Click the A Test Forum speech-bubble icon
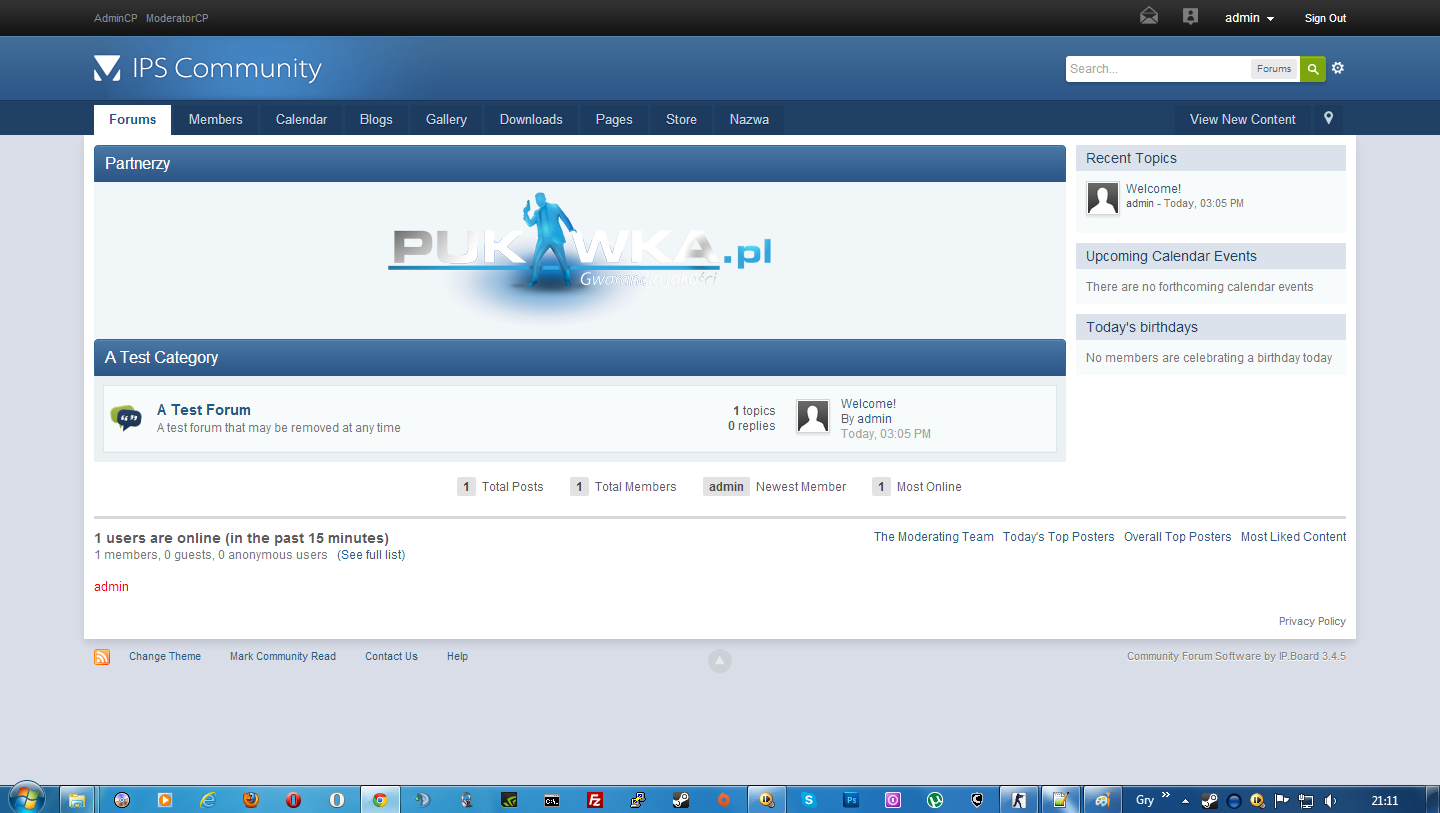This screenshot has width=1440, height=813. coord(126,418)
